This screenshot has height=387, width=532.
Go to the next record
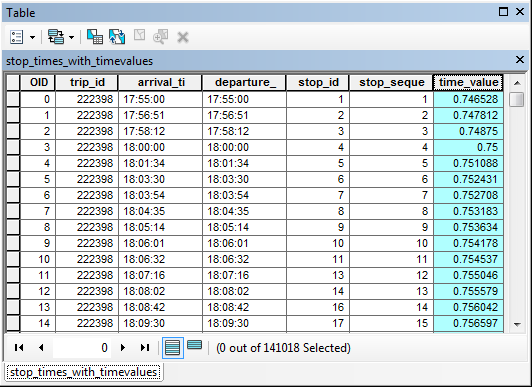pyautogui.click(x=123, y=347)
